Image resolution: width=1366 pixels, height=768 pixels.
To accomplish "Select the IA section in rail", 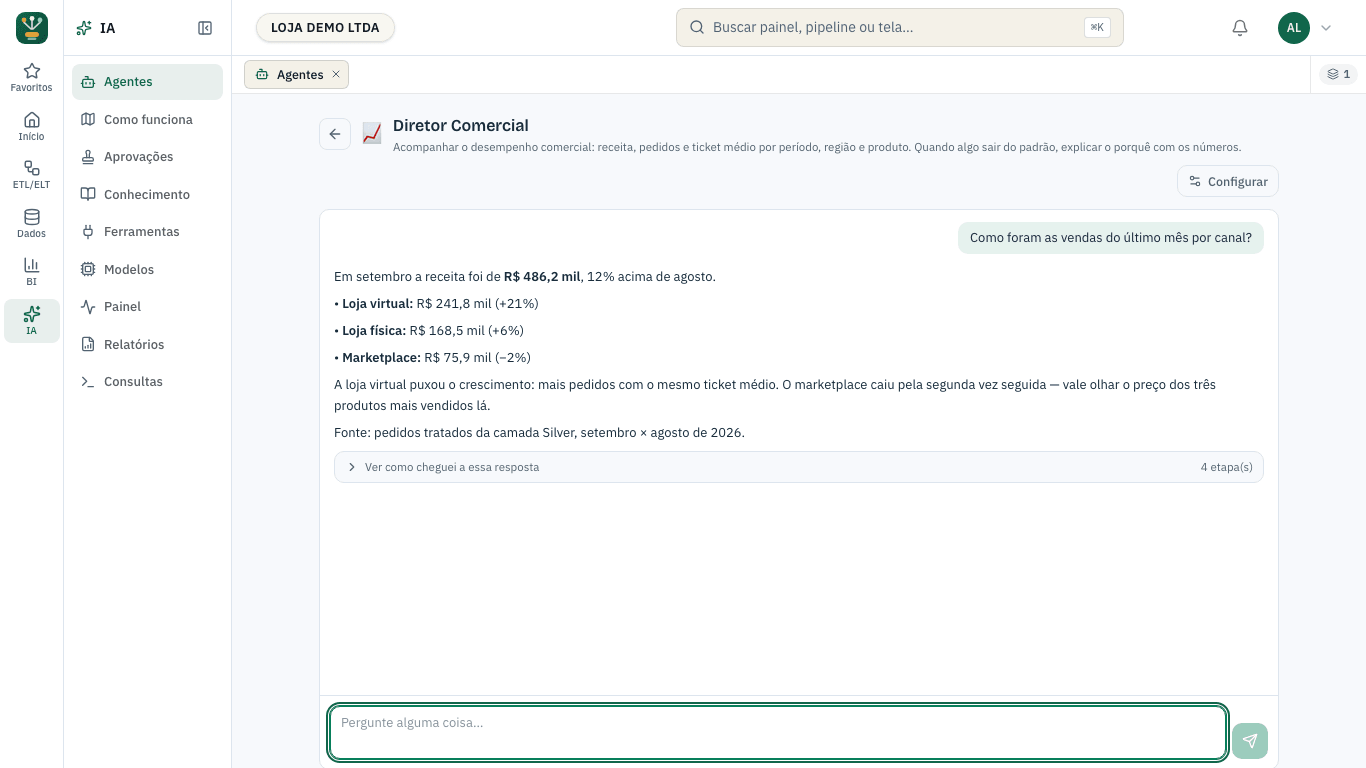I will click(x=31, y=320).
